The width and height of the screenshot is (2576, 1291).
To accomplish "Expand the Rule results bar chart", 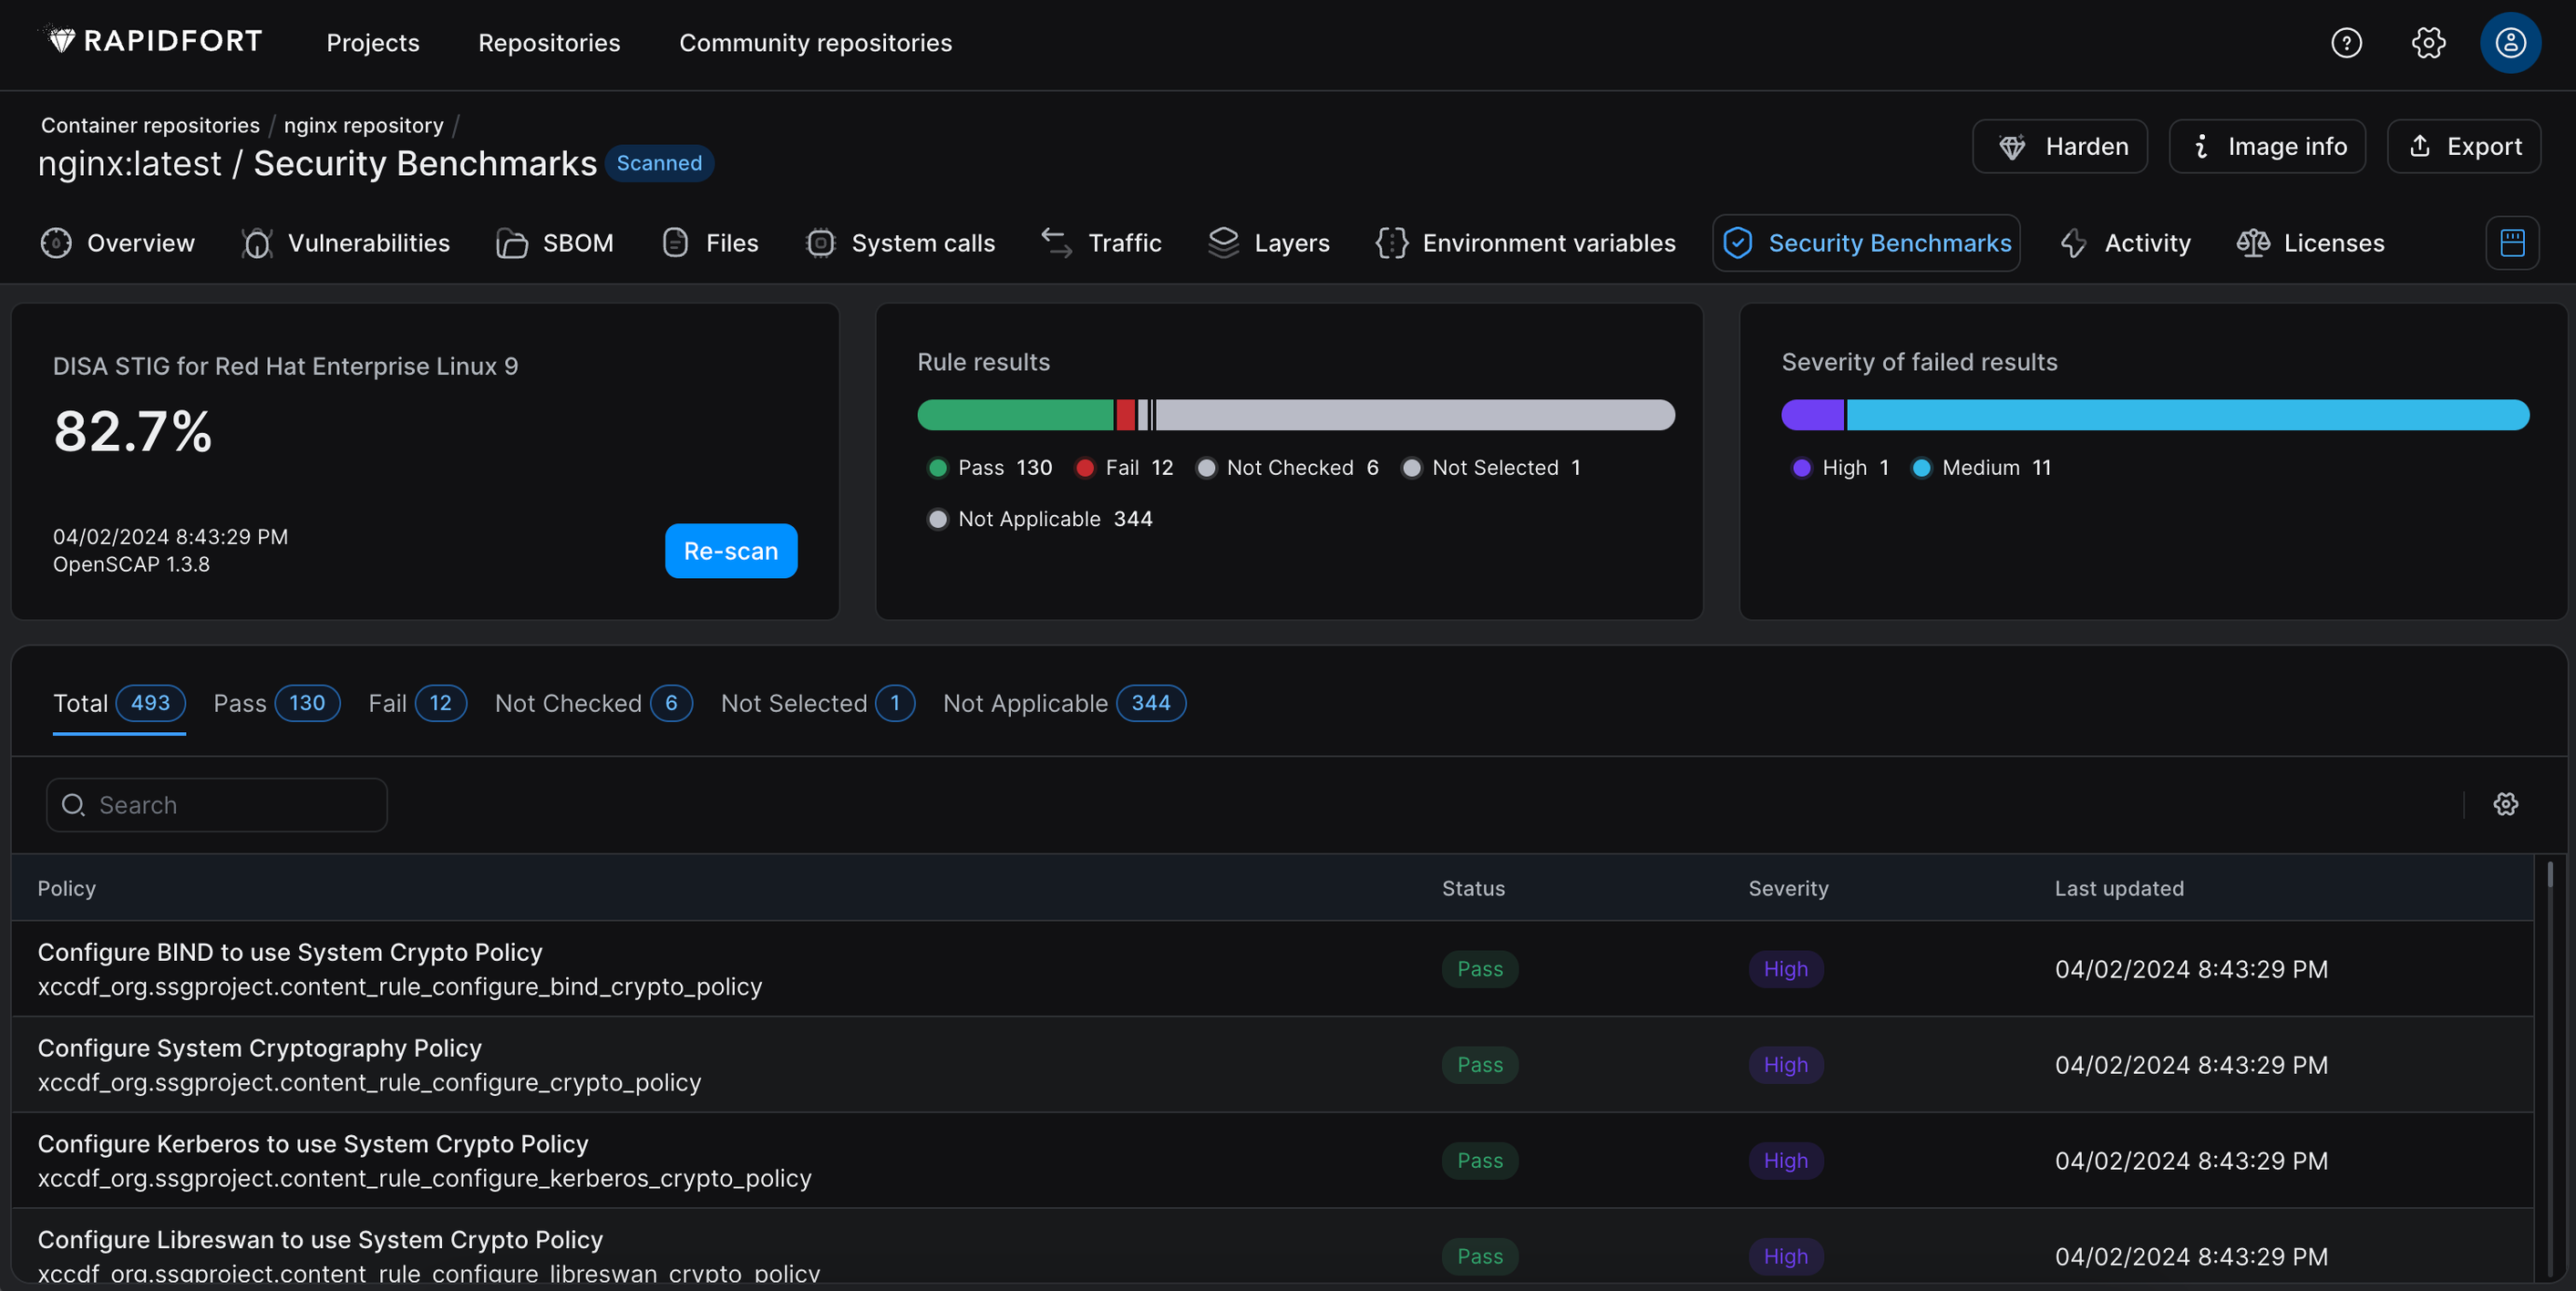I will point(1295,413).
